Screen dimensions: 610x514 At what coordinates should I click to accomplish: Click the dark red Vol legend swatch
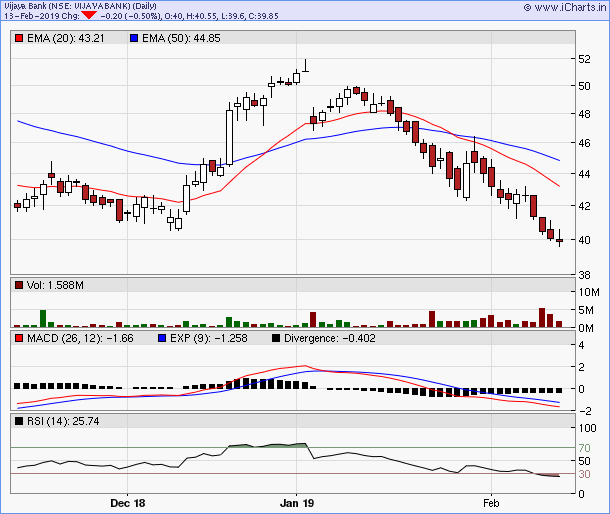[x=19, y=285]
